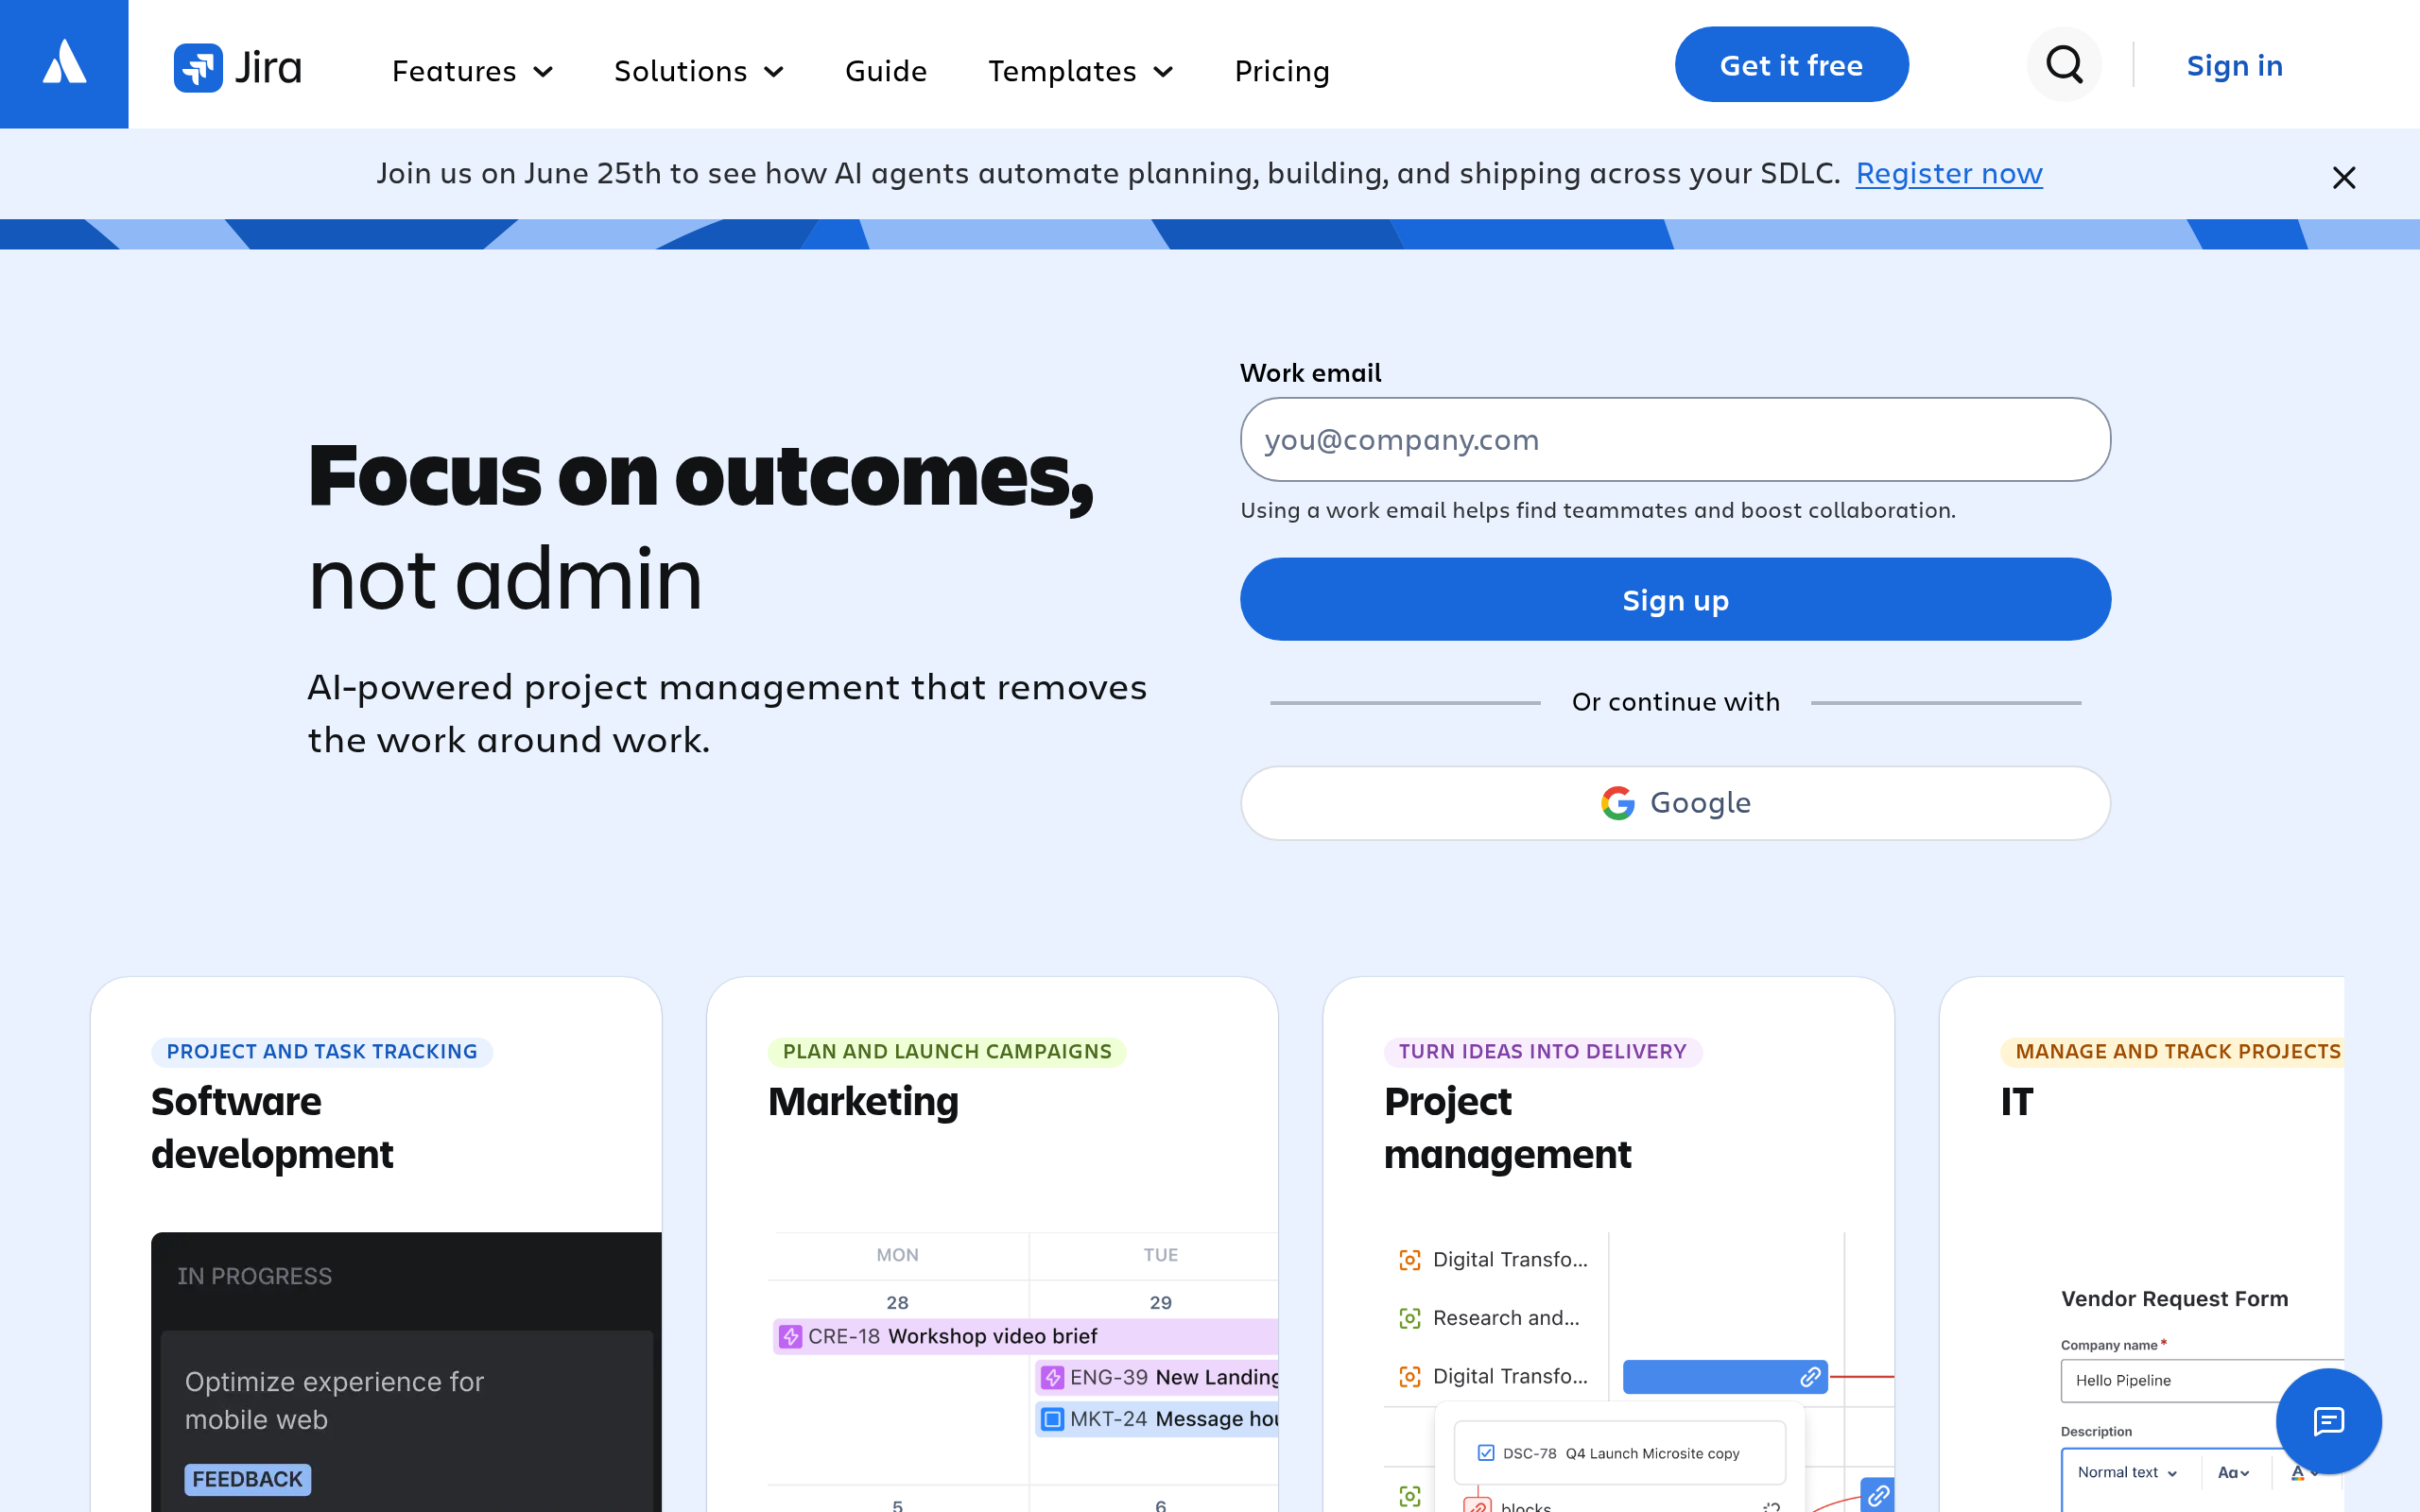Click the IN PROGRESS column header
This screenshot has height=1512, width=2420.
[x=254, y=1276]
